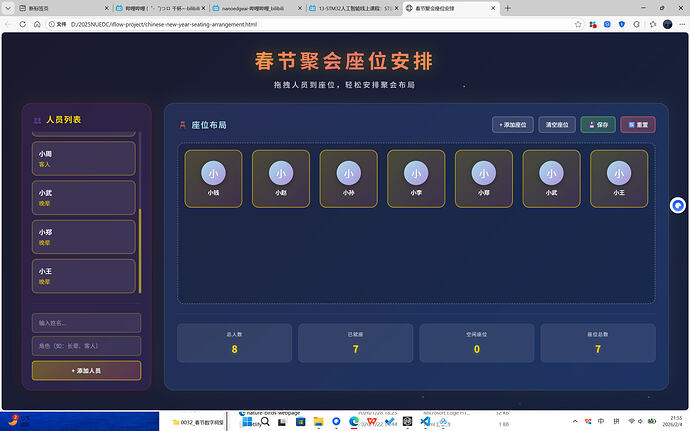Click the seat occupied by 小赵
Viewport: 690px width, 431px height.
point(281,179)
